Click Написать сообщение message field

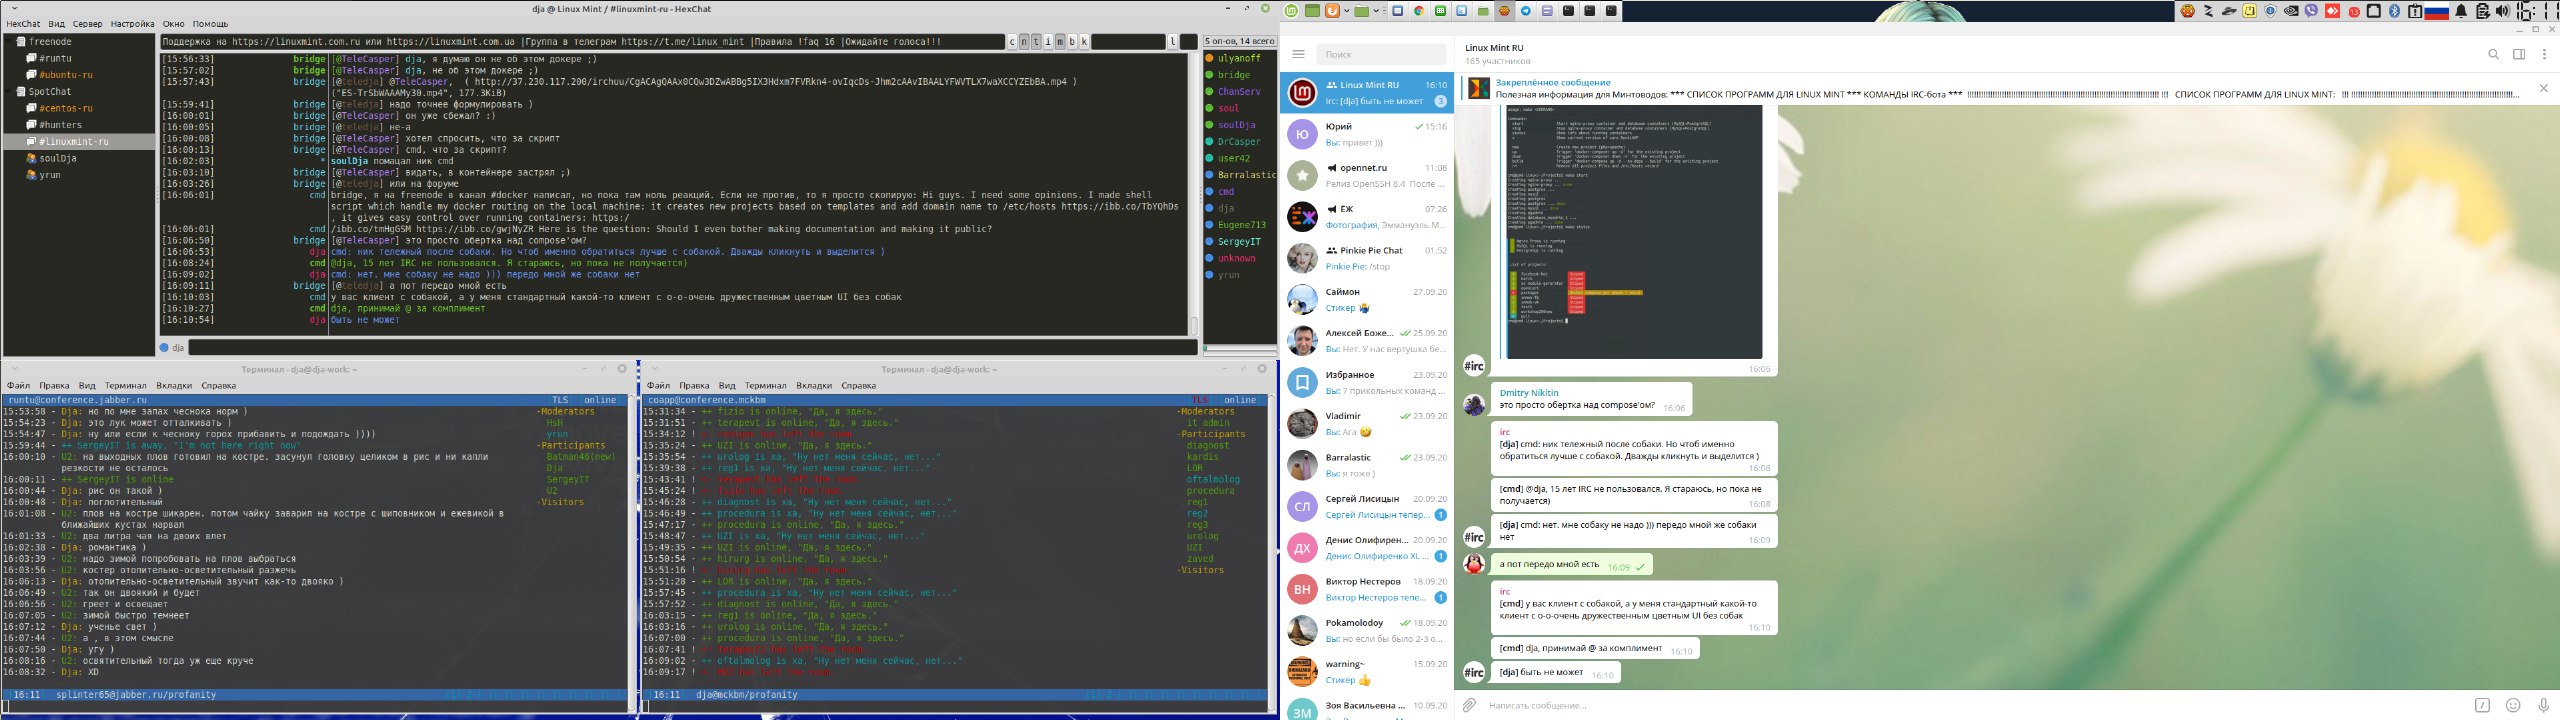(1975, 705)
